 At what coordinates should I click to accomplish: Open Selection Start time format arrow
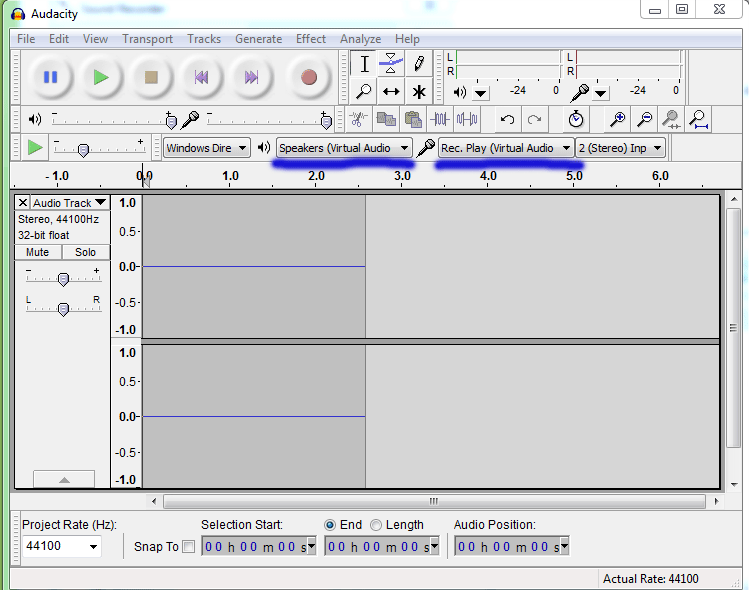click(311, 546)
